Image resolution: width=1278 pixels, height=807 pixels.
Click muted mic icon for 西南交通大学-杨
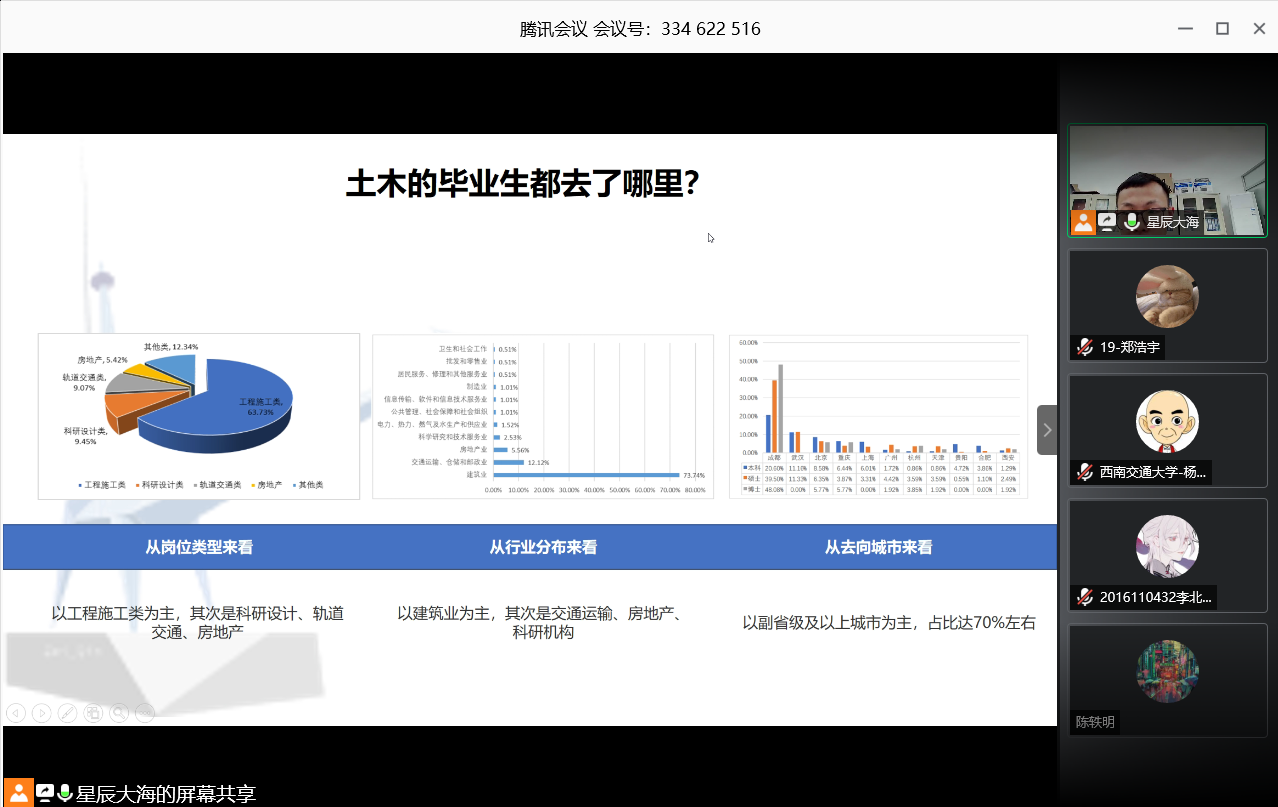click(x=1084, y=472)
